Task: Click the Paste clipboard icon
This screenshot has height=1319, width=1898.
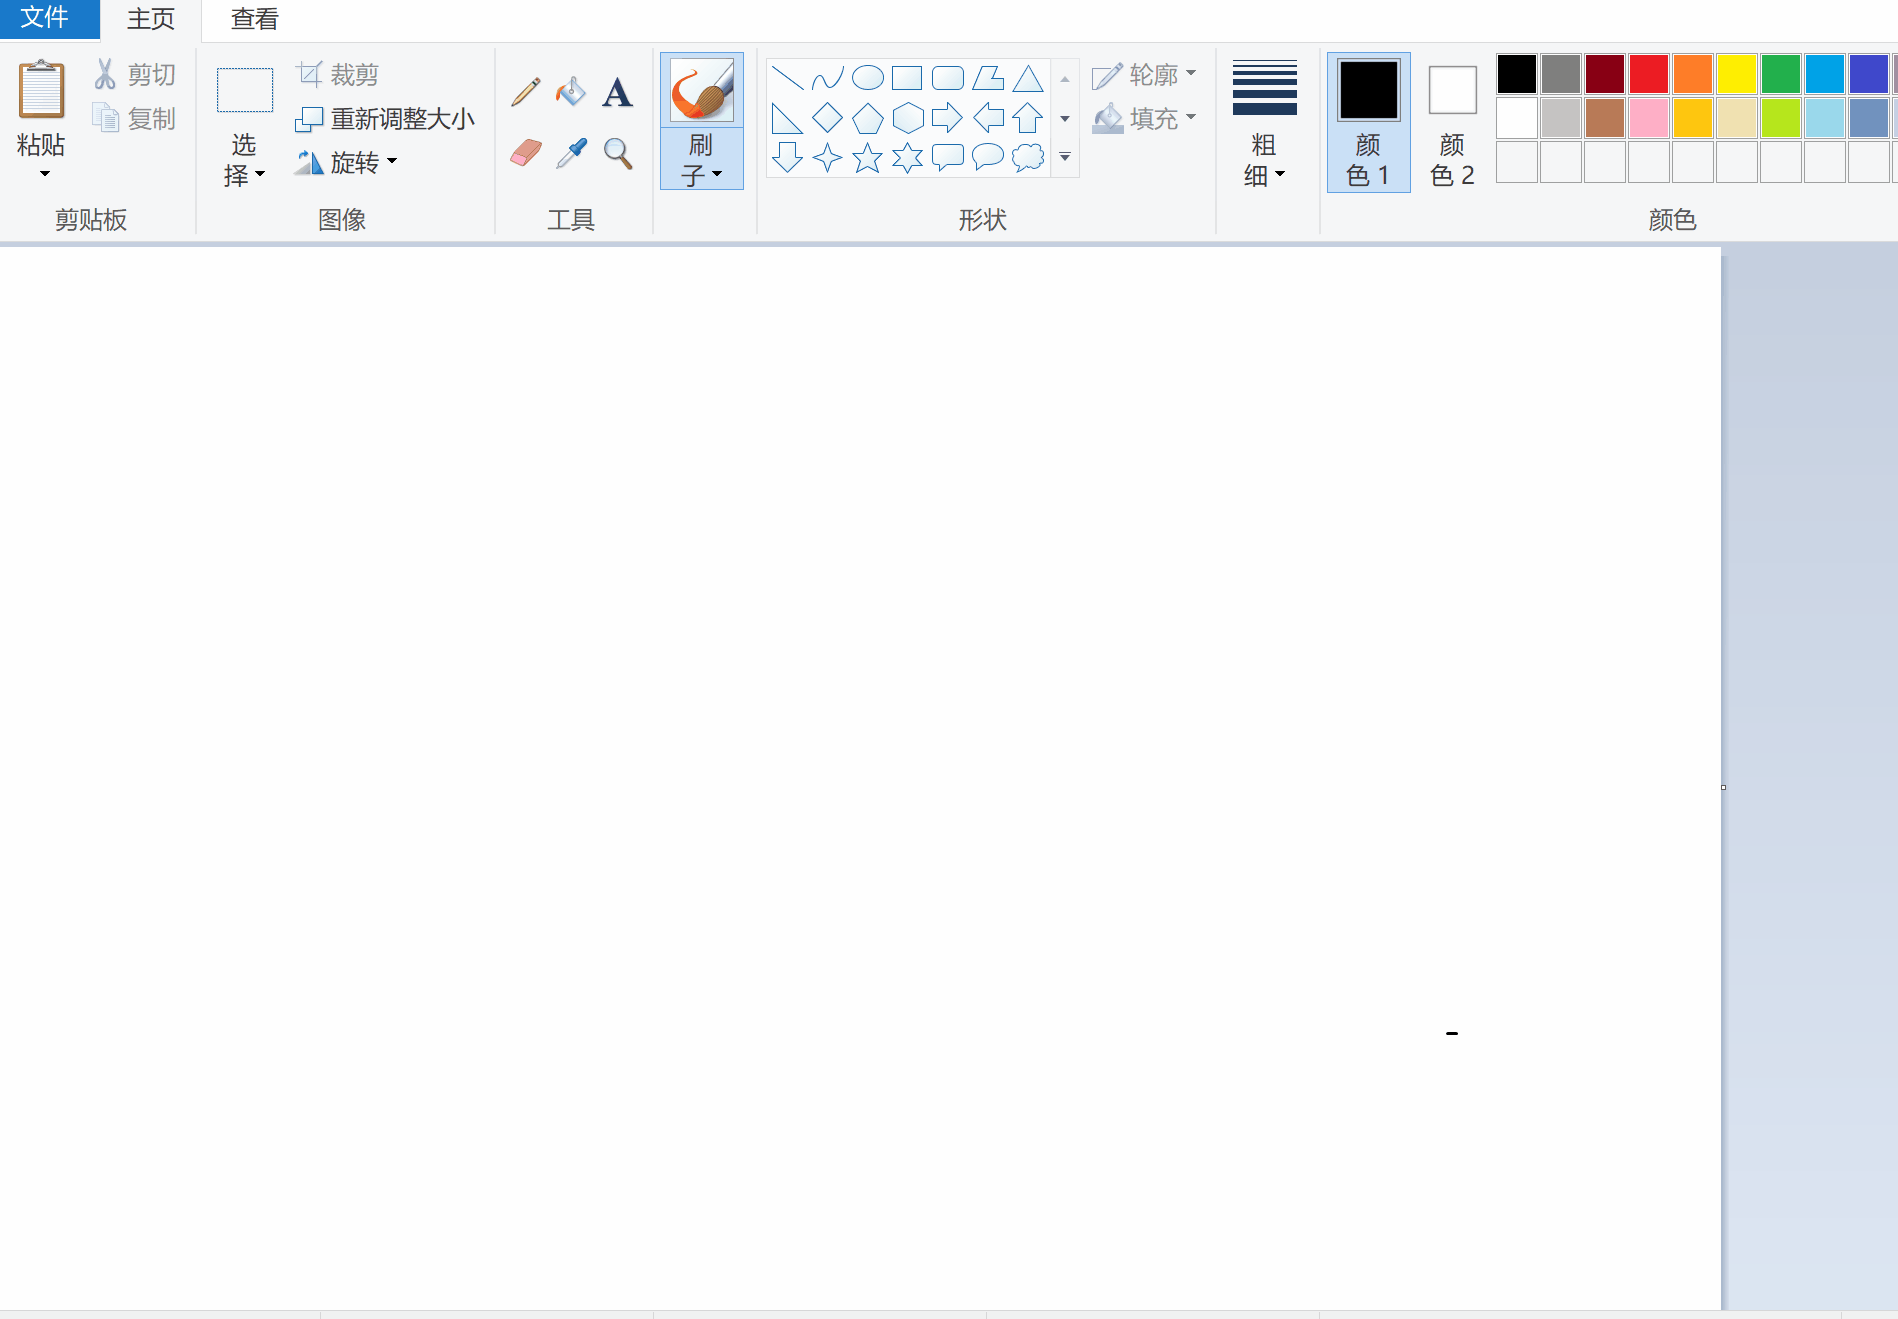Action: coord(41,89)
